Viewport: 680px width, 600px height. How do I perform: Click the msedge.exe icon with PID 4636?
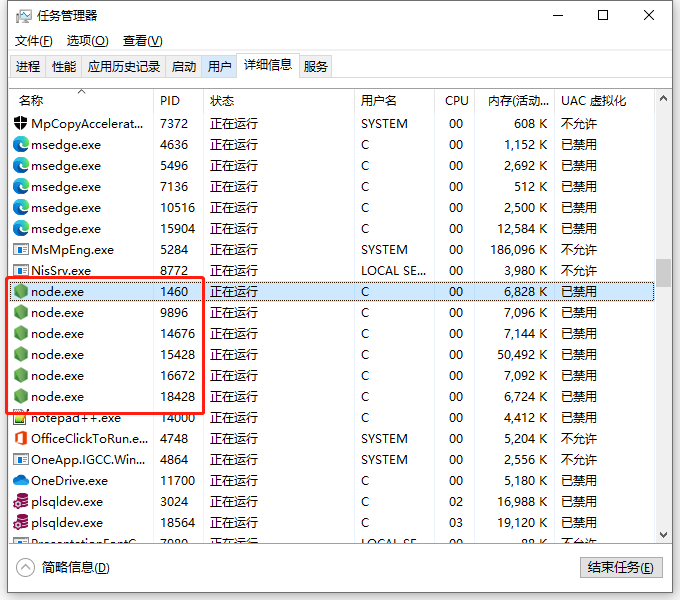(21, 145)
